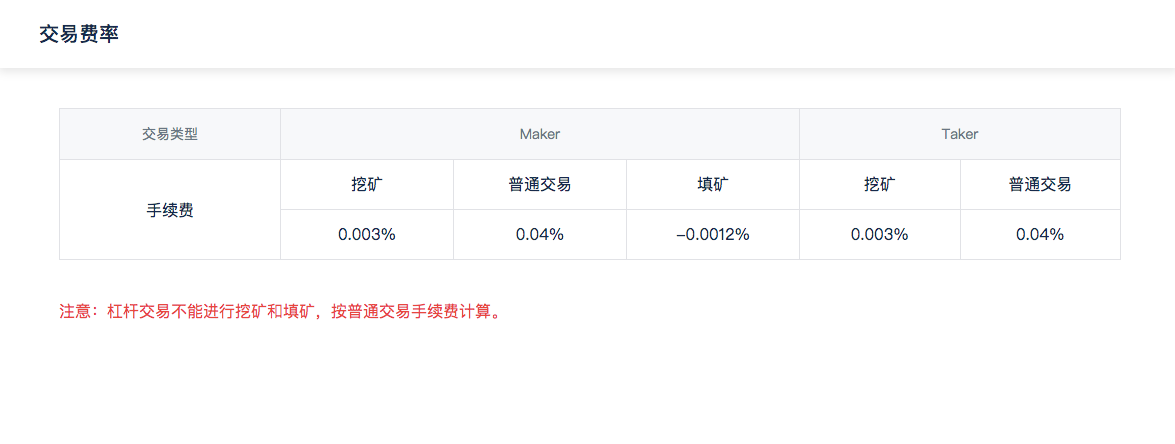Select Maker 普通交易 fee value 0.04%
This screenshot has height=444, width=1175.
click(x=540, y=235)
